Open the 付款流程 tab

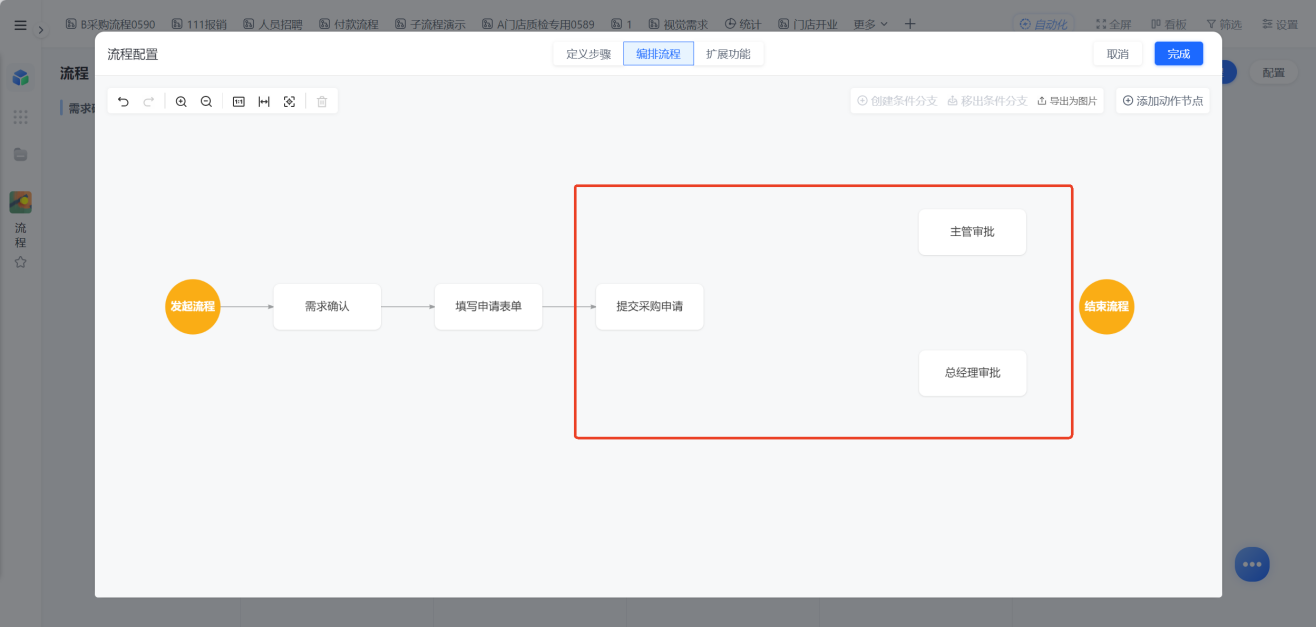pos(349,24)
